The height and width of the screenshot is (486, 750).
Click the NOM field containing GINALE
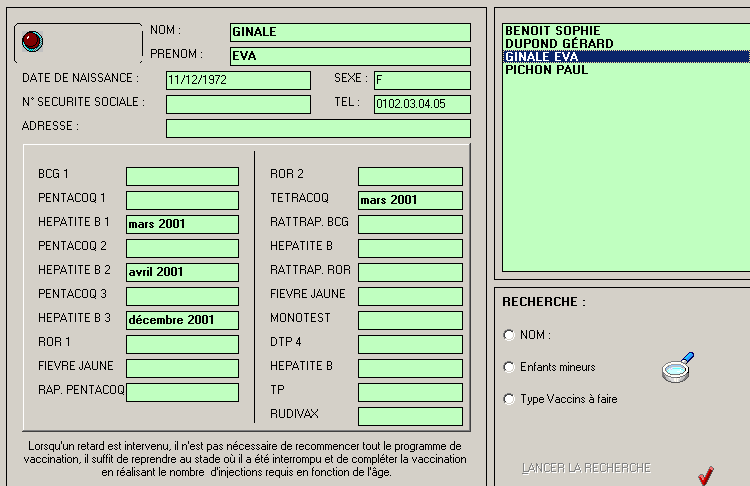pyautogui.click(x=350, y=32)
